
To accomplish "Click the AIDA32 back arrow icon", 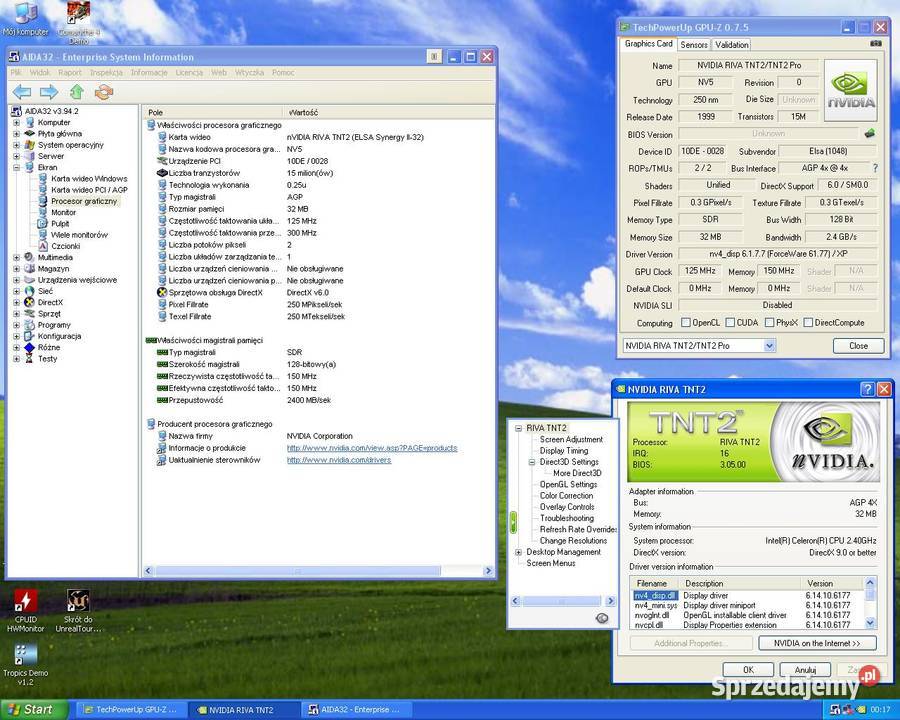I will coord(22,92).
